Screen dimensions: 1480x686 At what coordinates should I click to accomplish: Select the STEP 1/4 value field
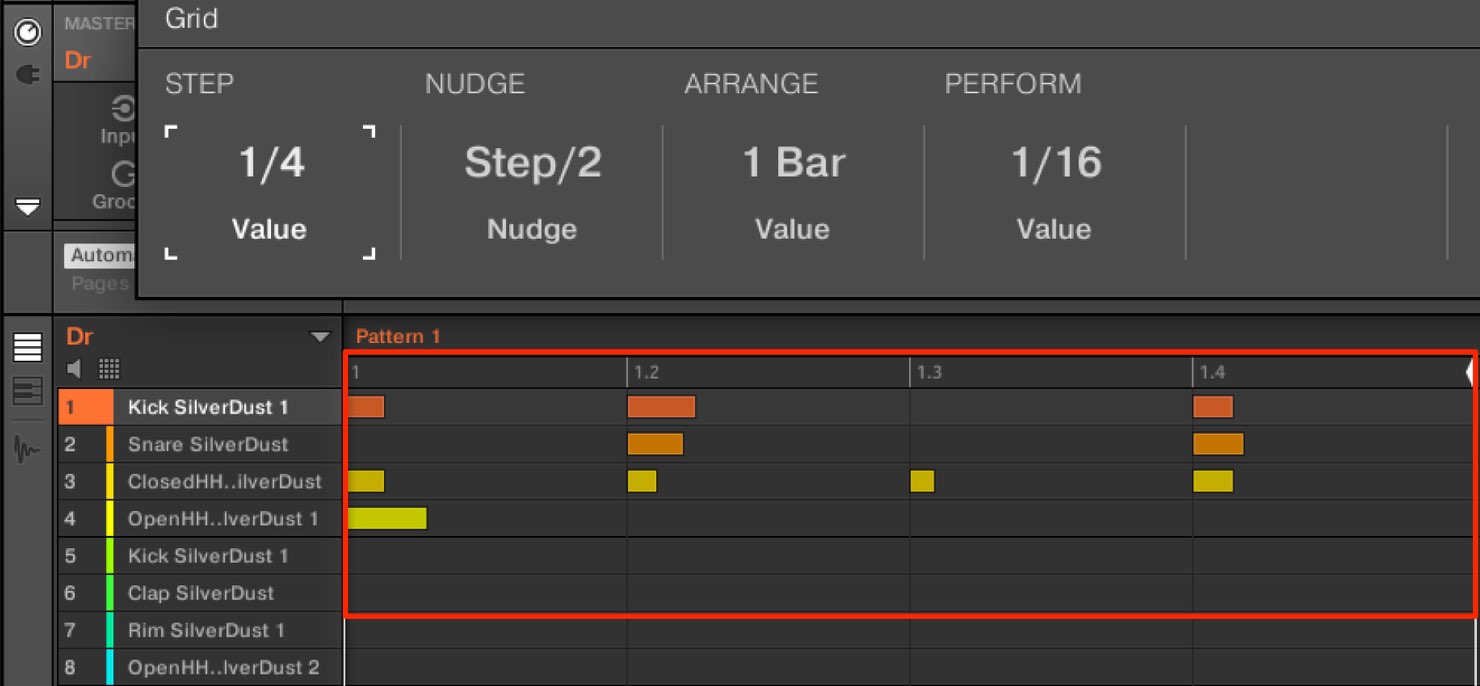[270, 192]
